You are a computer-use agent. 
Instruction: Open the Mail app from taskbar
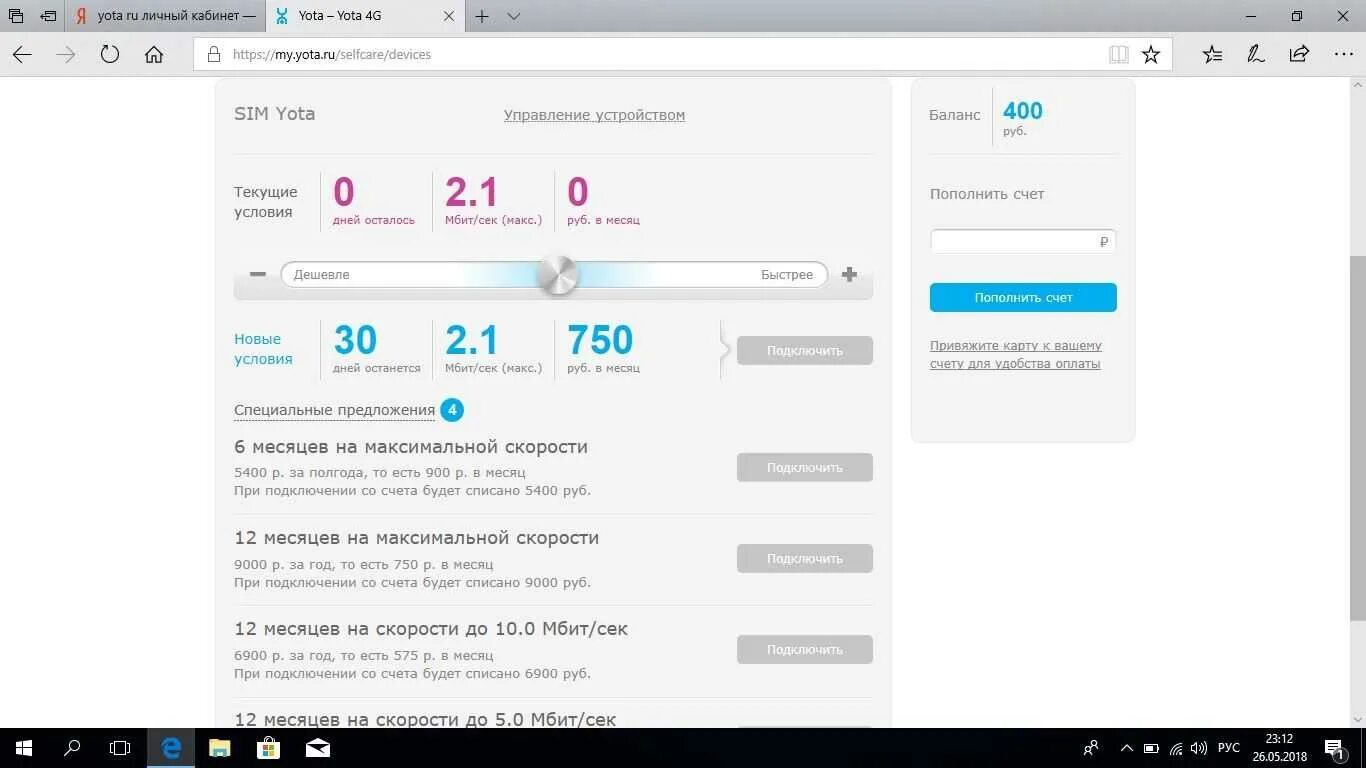[318, 747]
